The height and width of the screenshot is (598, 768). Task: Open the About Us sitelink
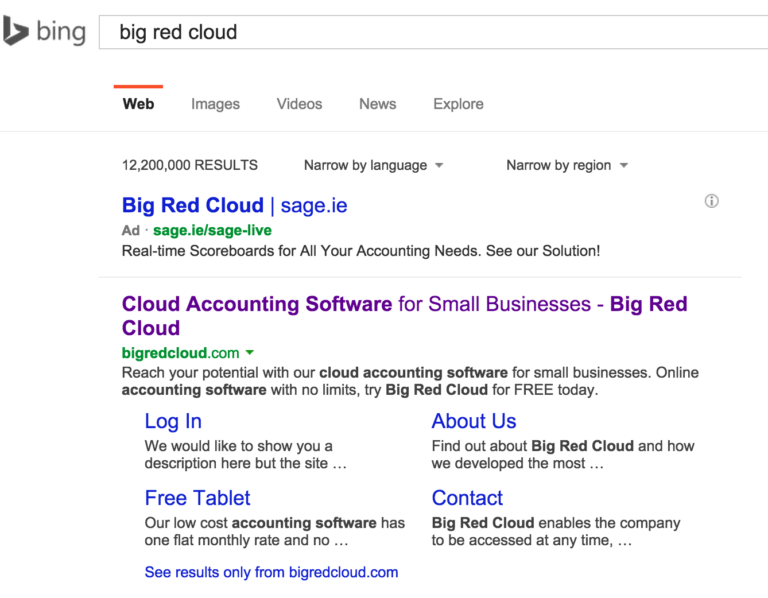pyautogui.click(x=474, y=421)
